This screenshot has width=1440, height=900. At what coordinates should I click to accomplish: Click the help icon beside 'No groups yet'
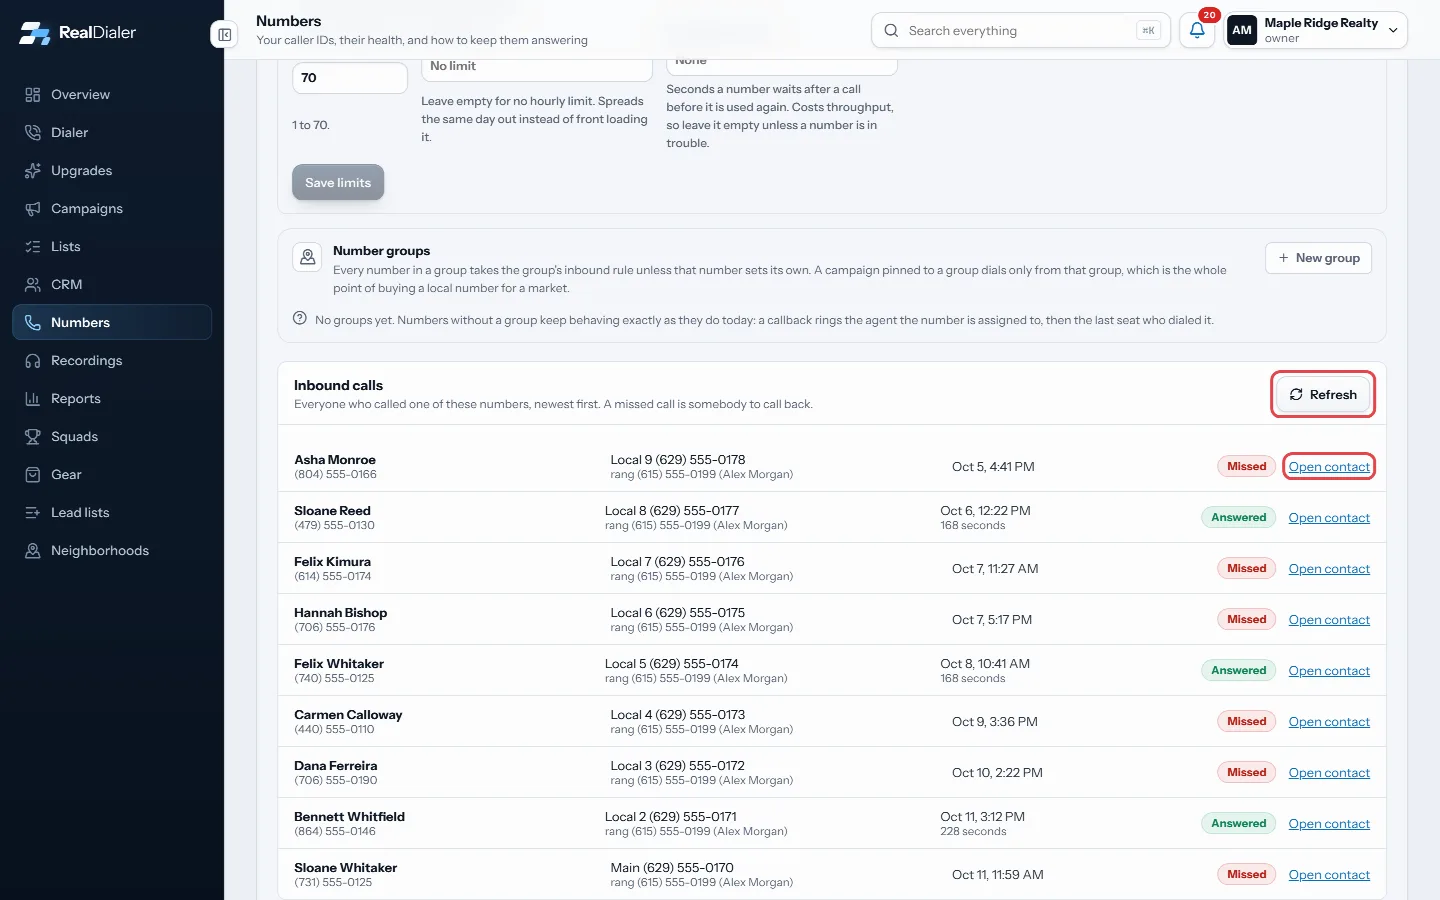[300, 319]
